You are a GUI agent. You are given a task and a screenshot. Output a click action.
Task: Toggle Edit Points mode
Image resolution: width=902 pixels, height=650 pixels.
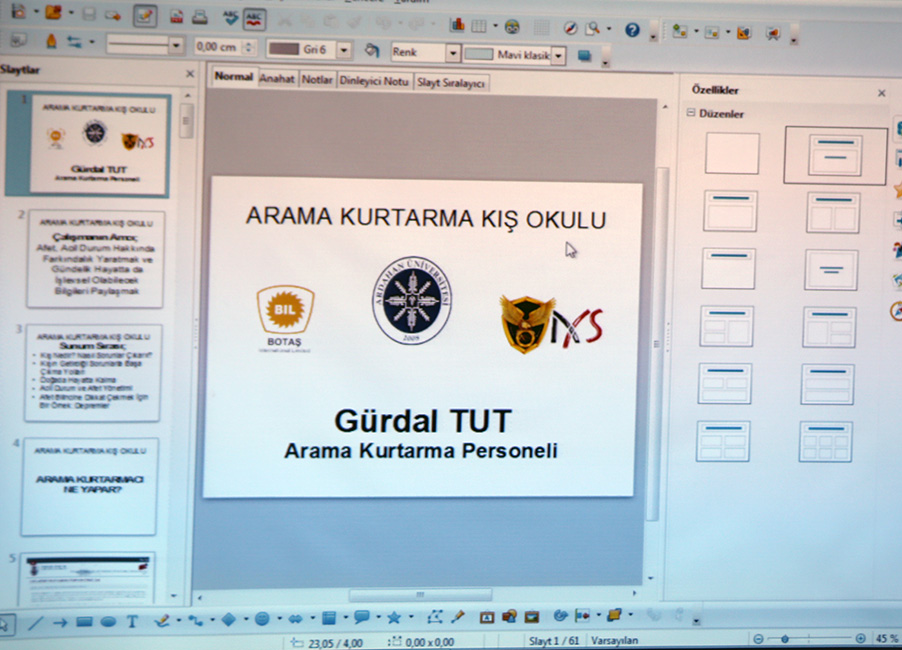(x=434, y=617)
